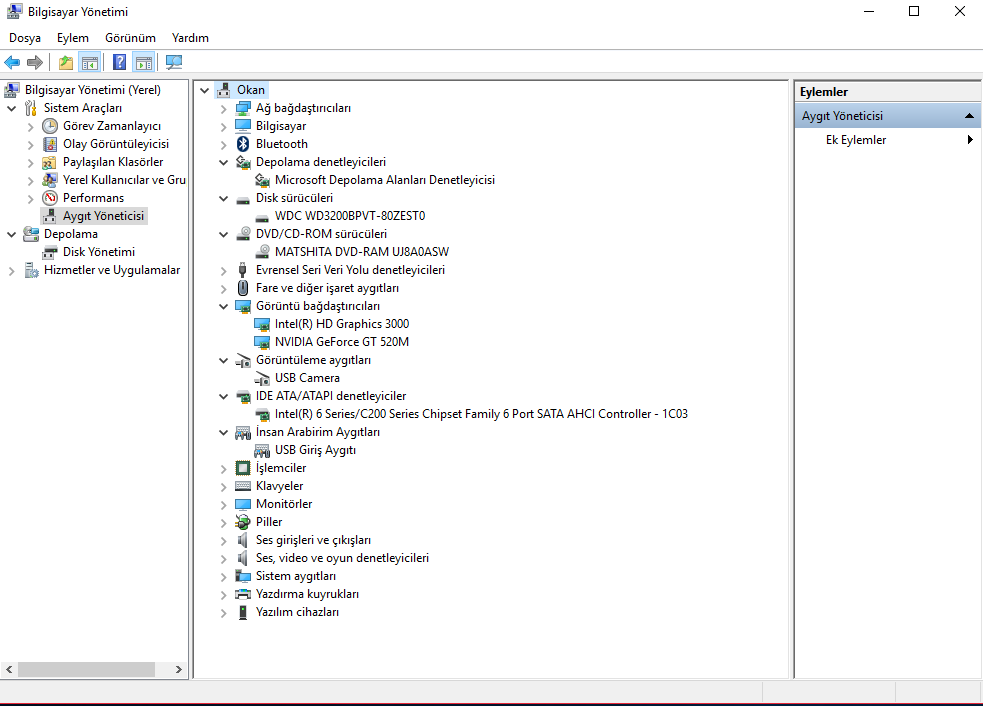This screenshot has width=983, height=706.
Task: Expand the Hizmetler ve Uygulamalar node
Action: [12, 271]
